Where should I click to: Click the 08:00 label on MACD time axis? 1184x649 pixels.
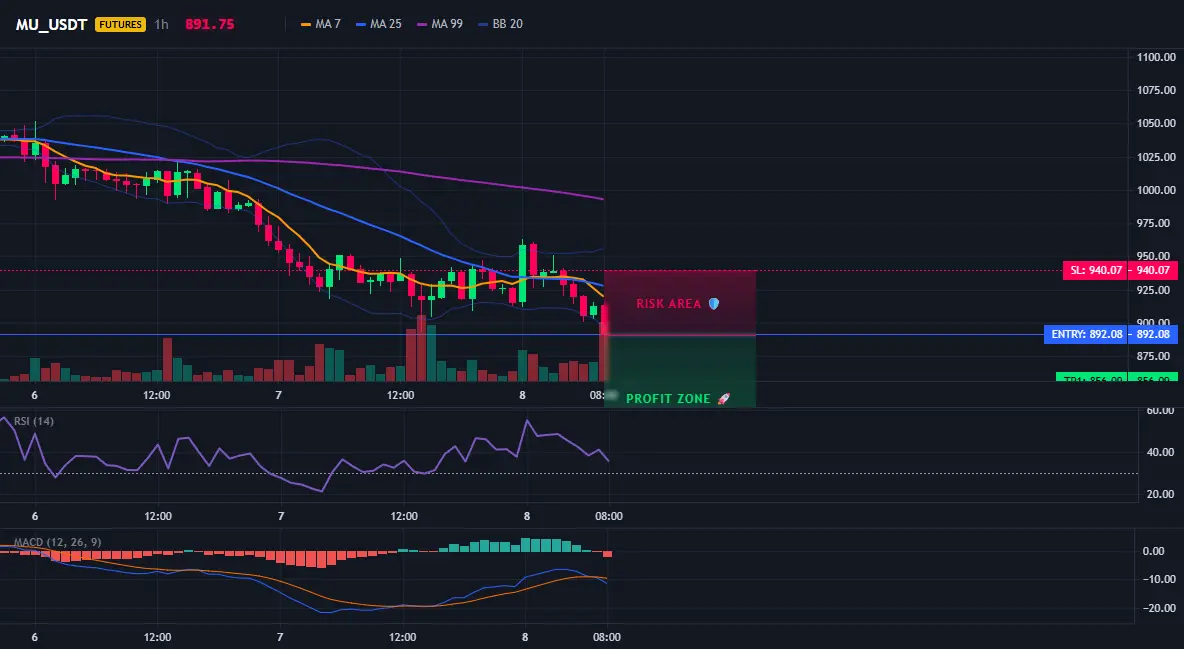(x=607, y=637)
